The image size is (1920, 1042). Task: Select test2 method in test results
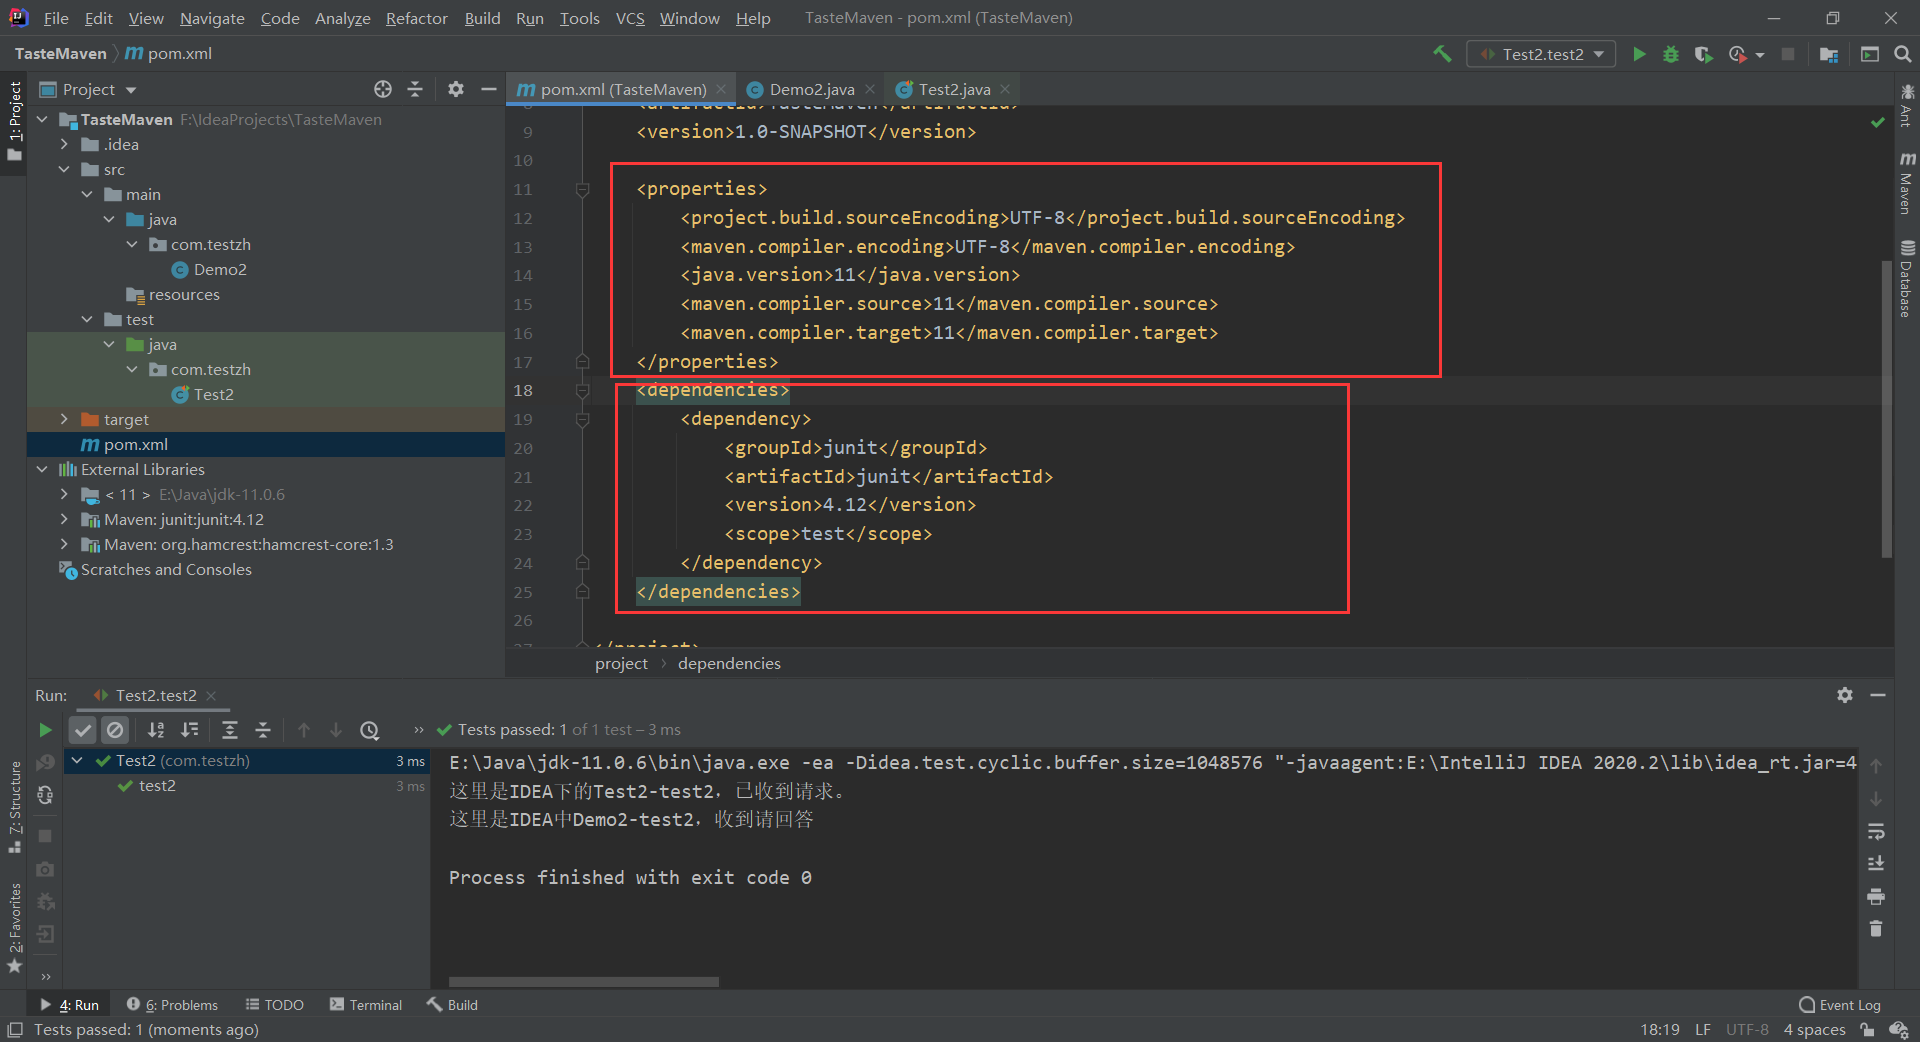point(157,786)
